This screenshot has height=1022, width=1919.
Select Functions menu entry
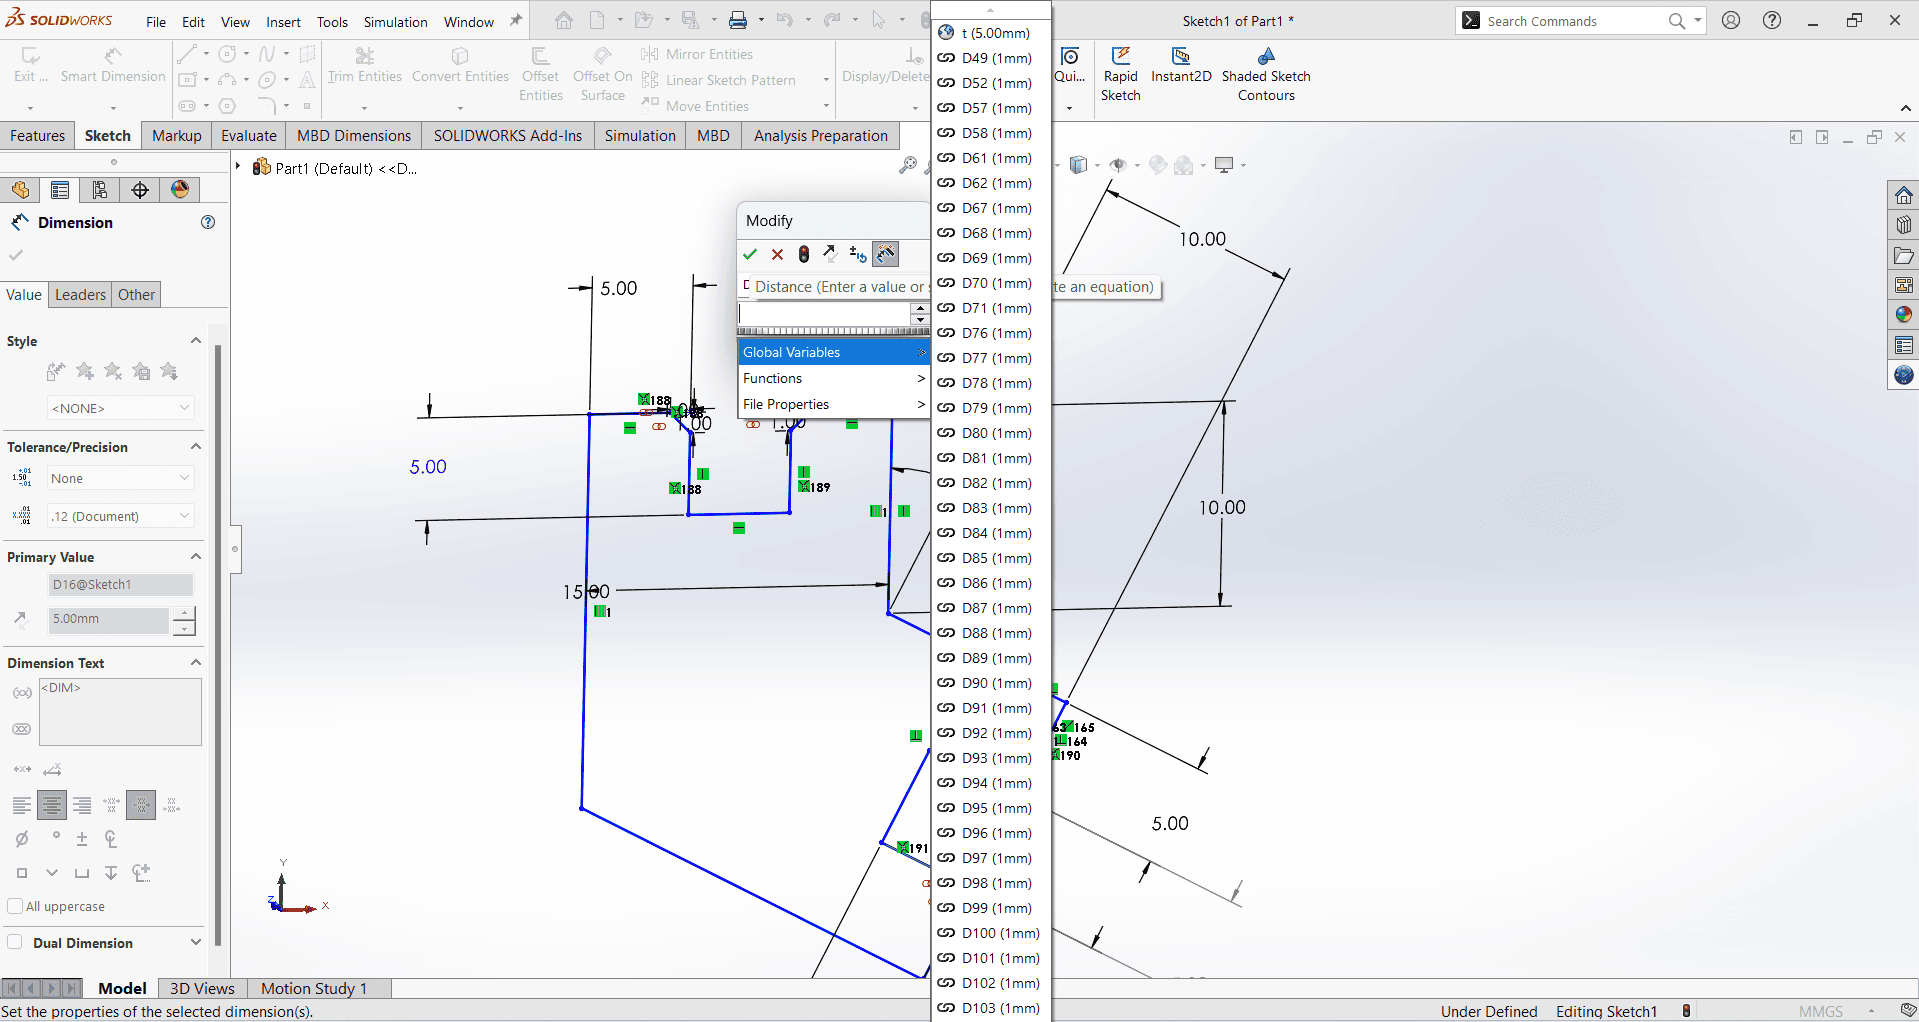click(834, 378)
